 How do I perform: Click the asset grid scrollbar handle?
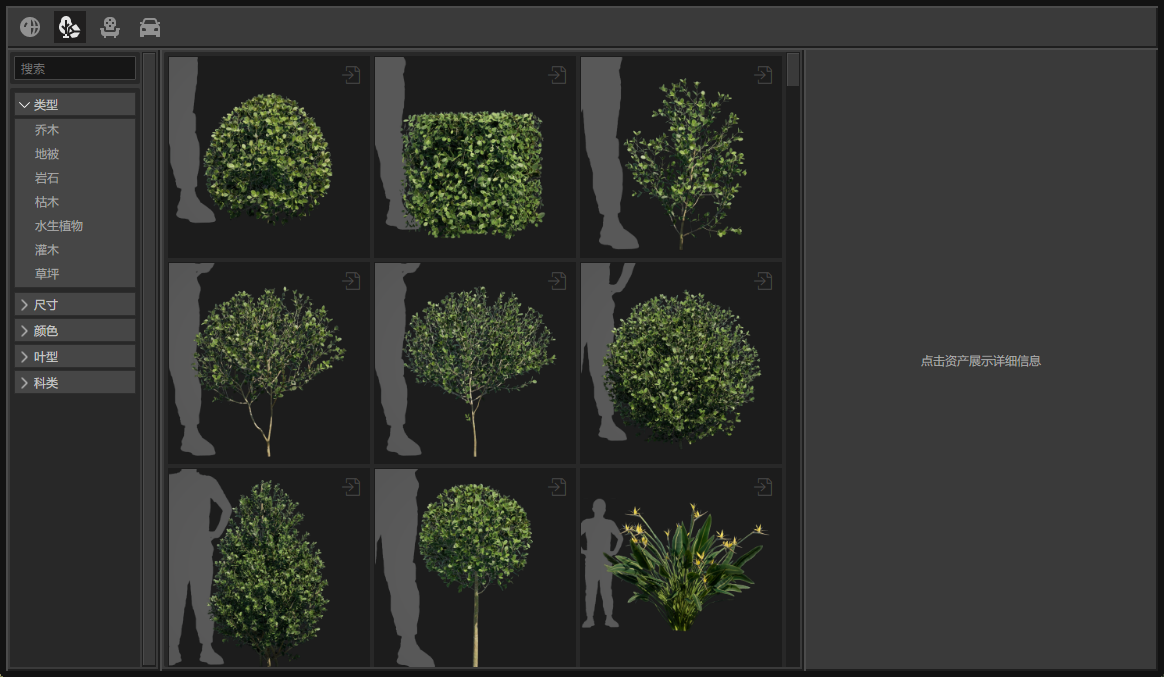click(x=793, y=70)
